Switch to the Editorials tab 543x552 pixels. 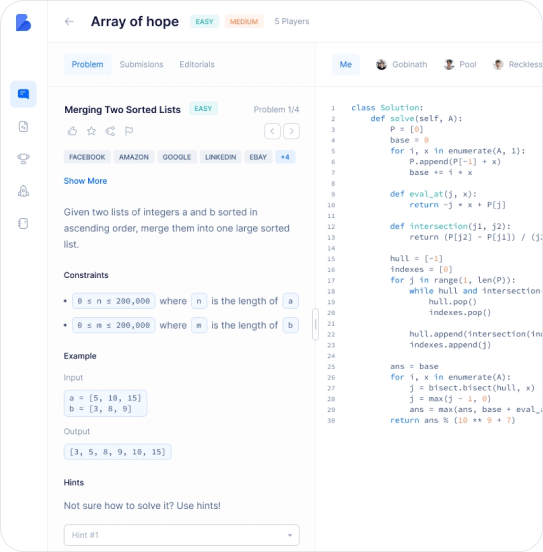197,64
